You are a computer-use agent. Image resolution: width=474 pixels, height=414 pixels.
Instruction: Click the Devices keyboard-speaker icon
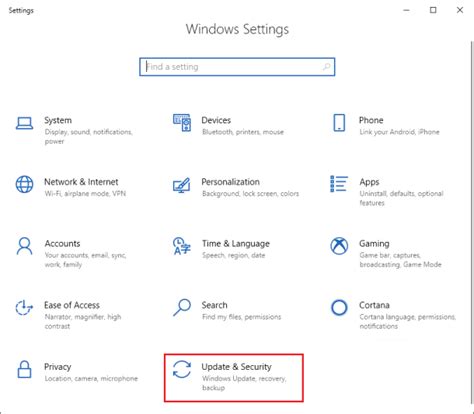(182, 123)
